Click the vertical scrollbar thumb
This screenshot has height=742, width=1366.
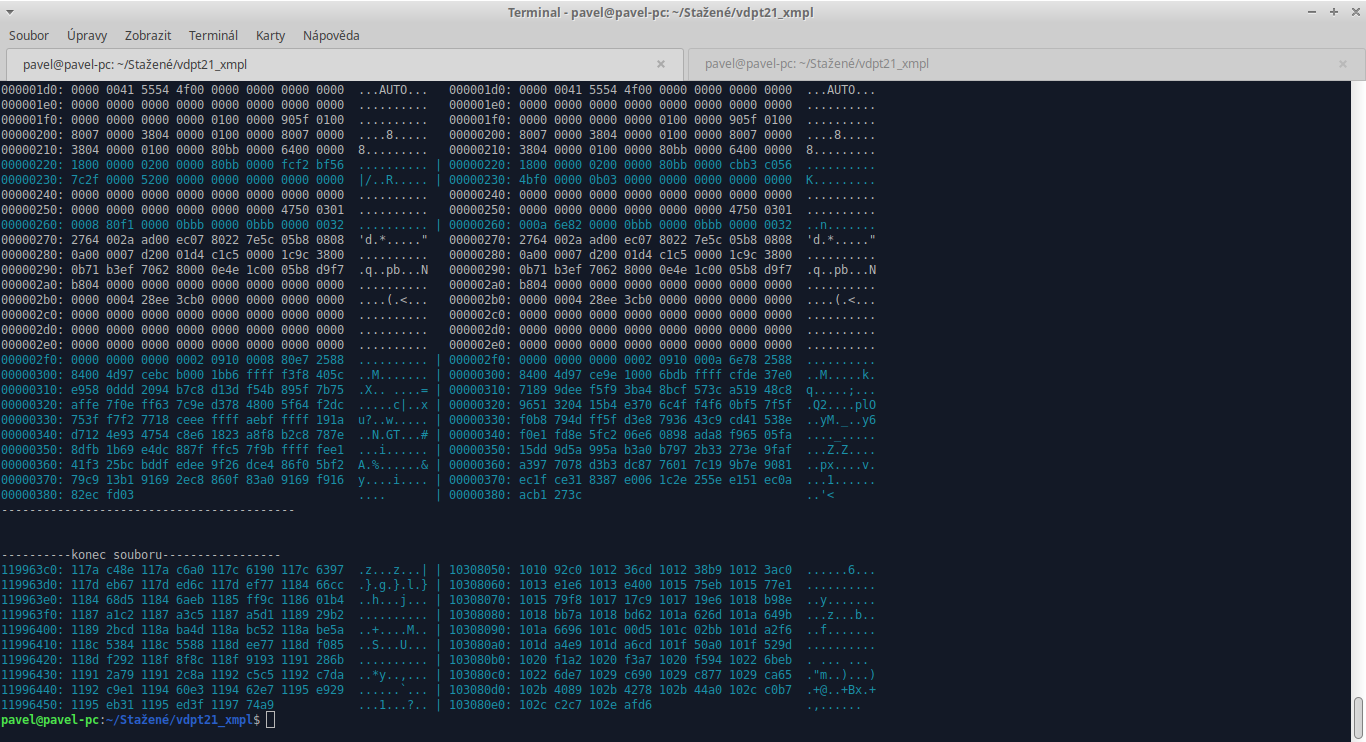click(x=1358, y=716)
